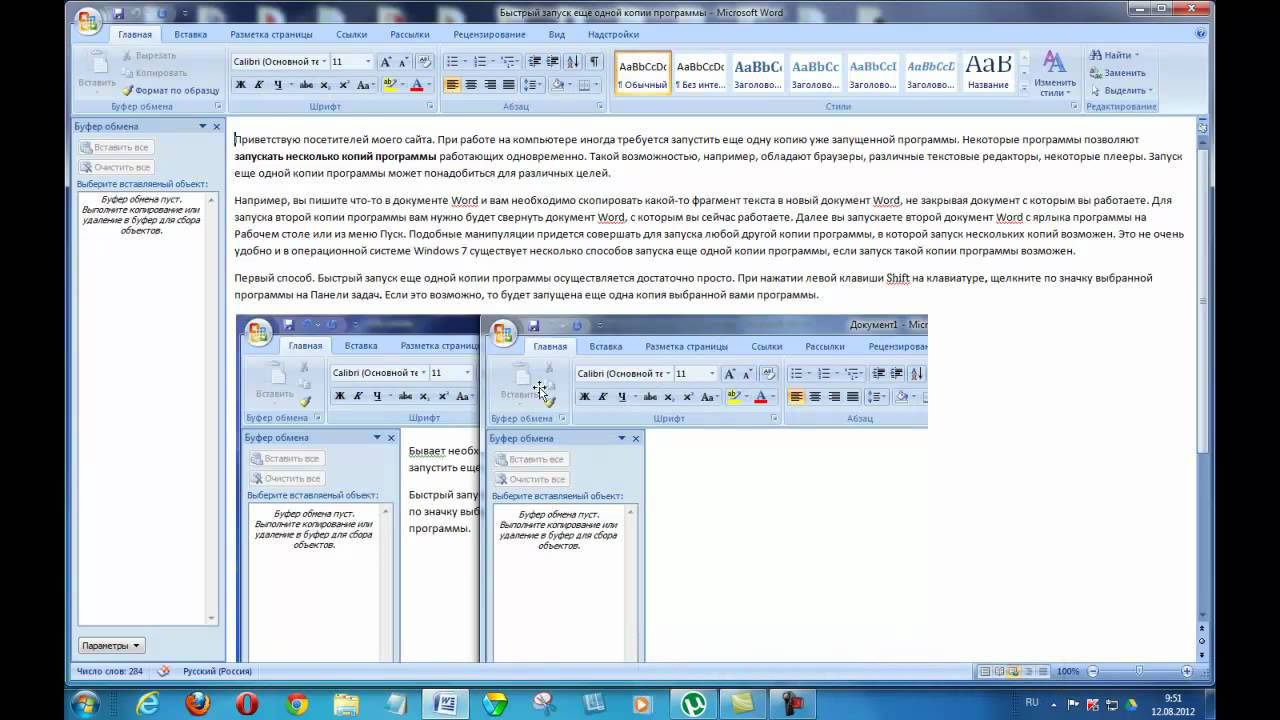This screenshot has width=1280, height=720.
Task: Click the word count in status bar
Action: pyautogui.click(x=109, y=671)
